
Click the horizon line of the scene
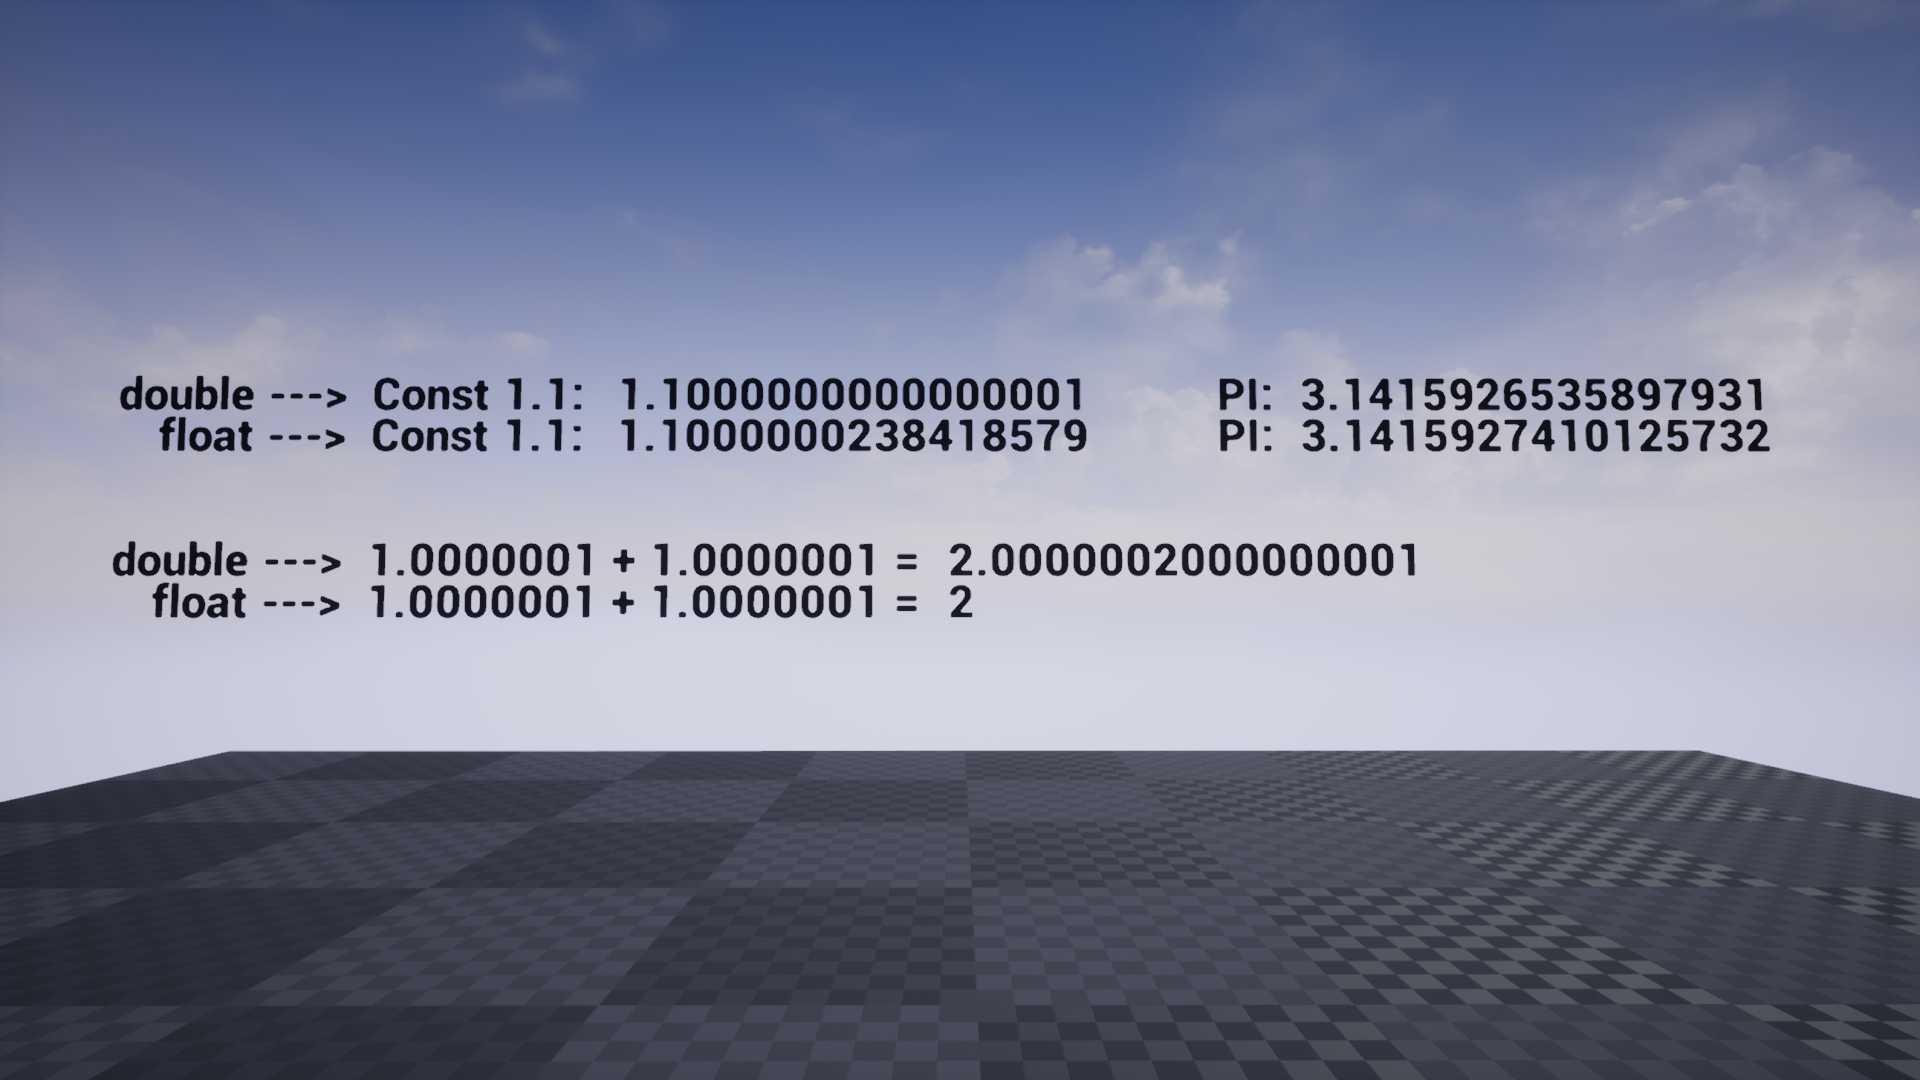960,748
